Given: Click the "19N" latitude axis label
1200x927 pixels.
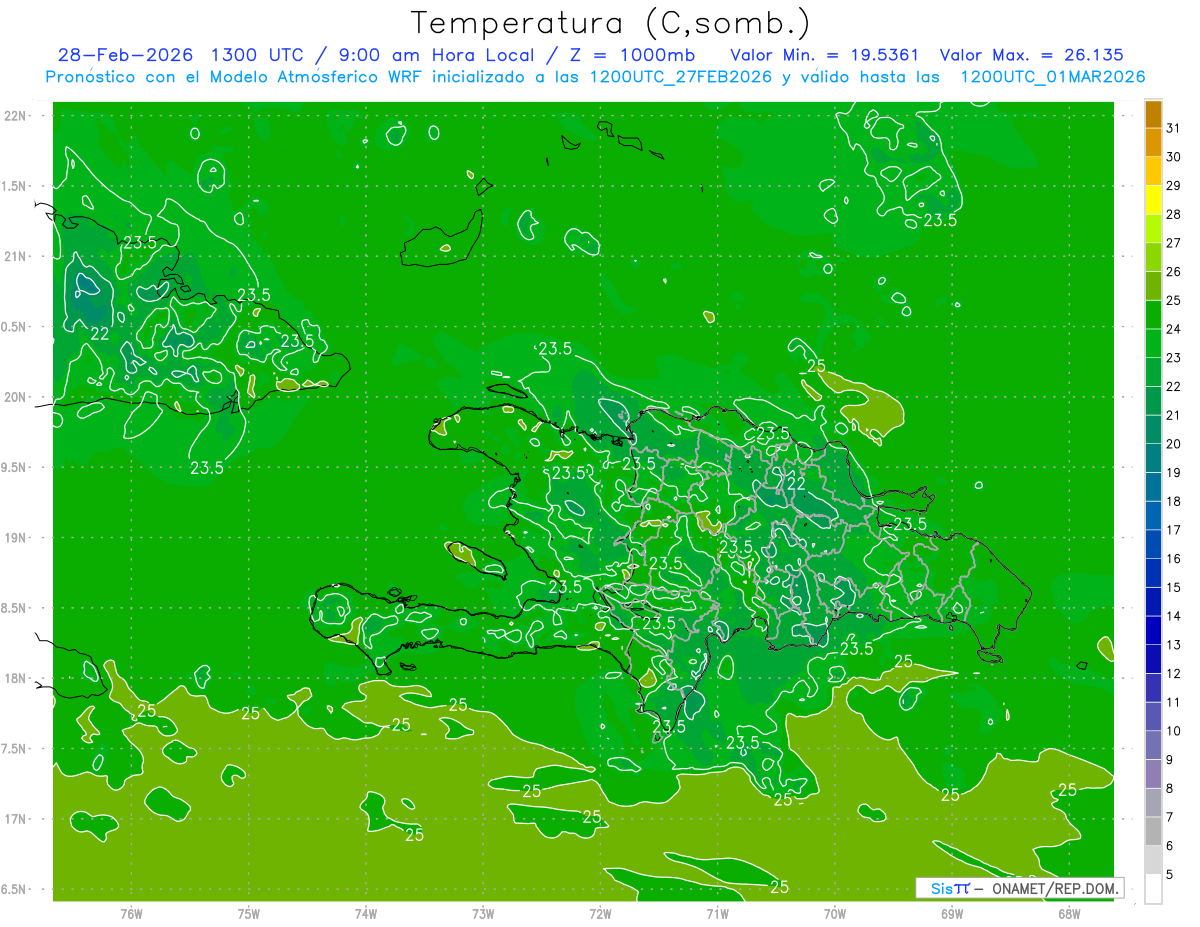Looking at the screenshot, I should pos(17,538).
